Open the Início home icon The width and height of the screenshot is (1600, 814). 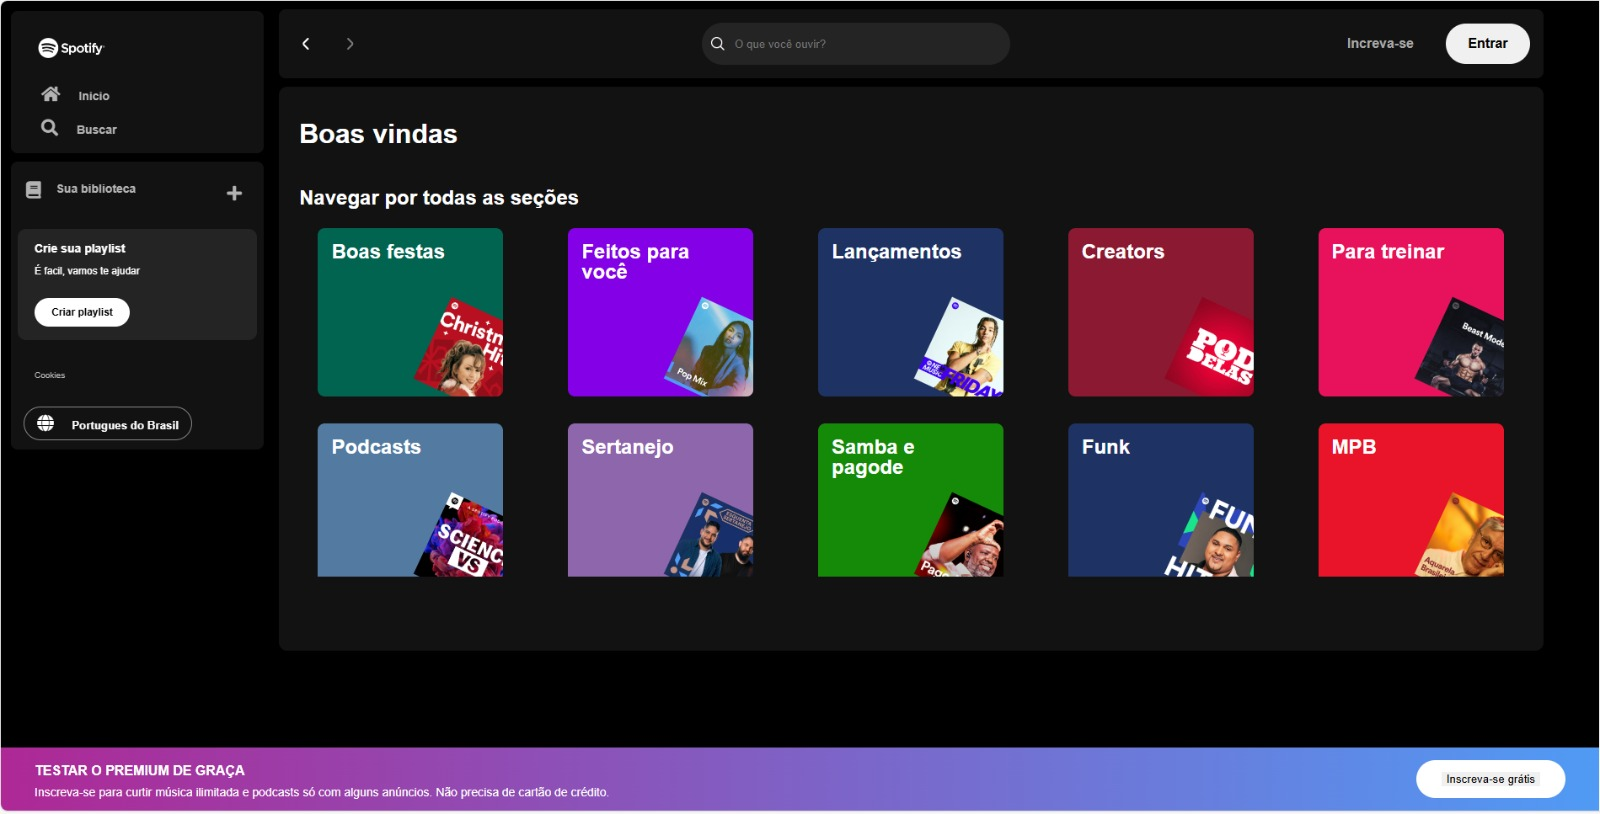pyautogui.click(x=50, y=94)
